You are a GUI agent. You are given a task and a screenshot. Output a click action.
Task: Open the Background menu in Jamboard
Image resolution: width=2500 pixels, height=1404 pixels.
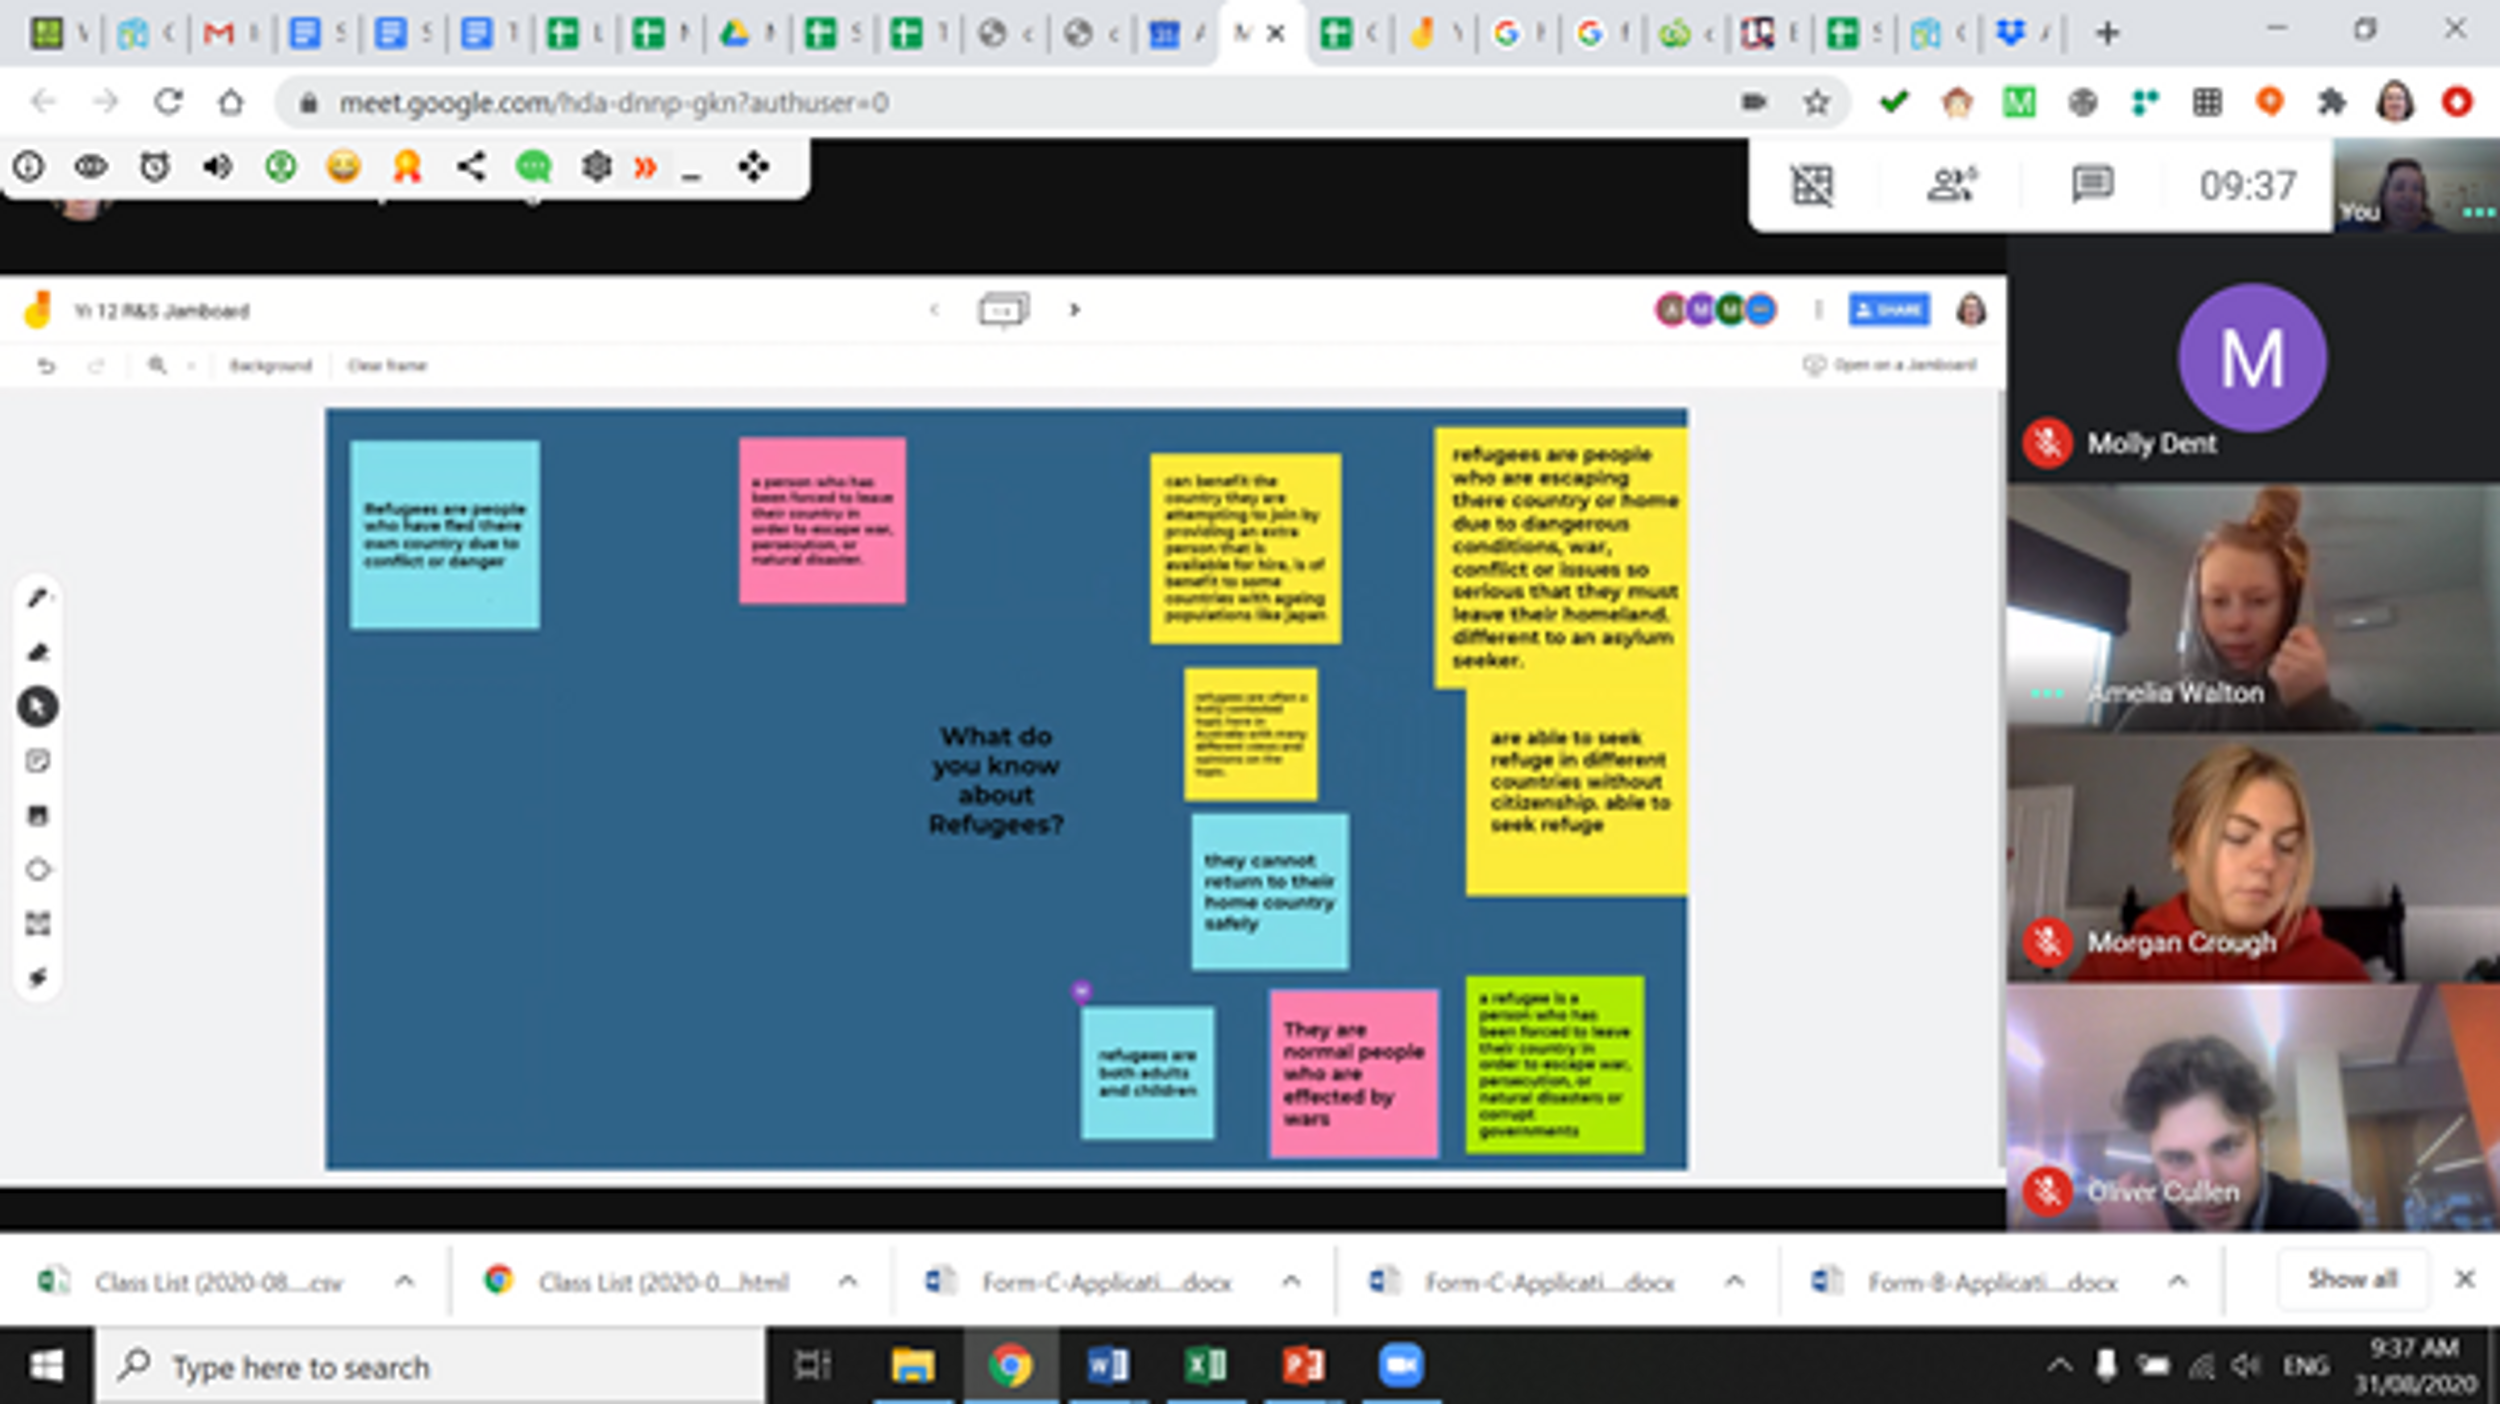coord(270,366)
